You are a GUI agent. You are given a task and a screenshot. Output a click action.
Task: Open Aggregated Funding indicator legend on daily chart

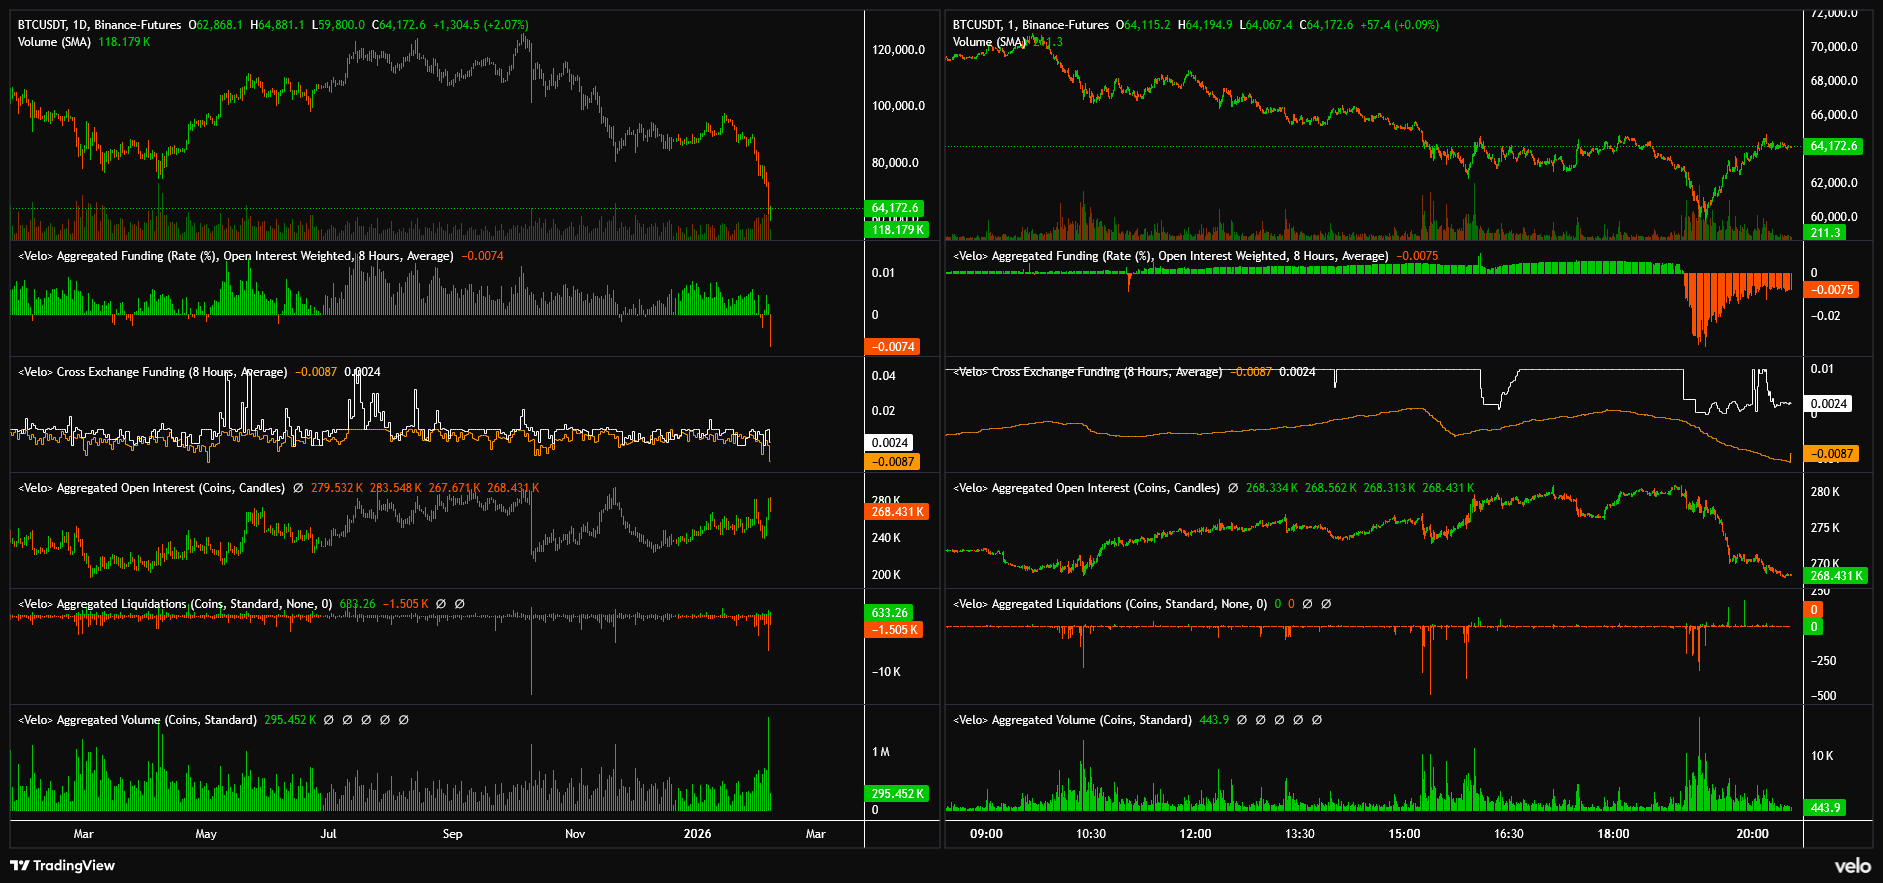coord(235,256)
